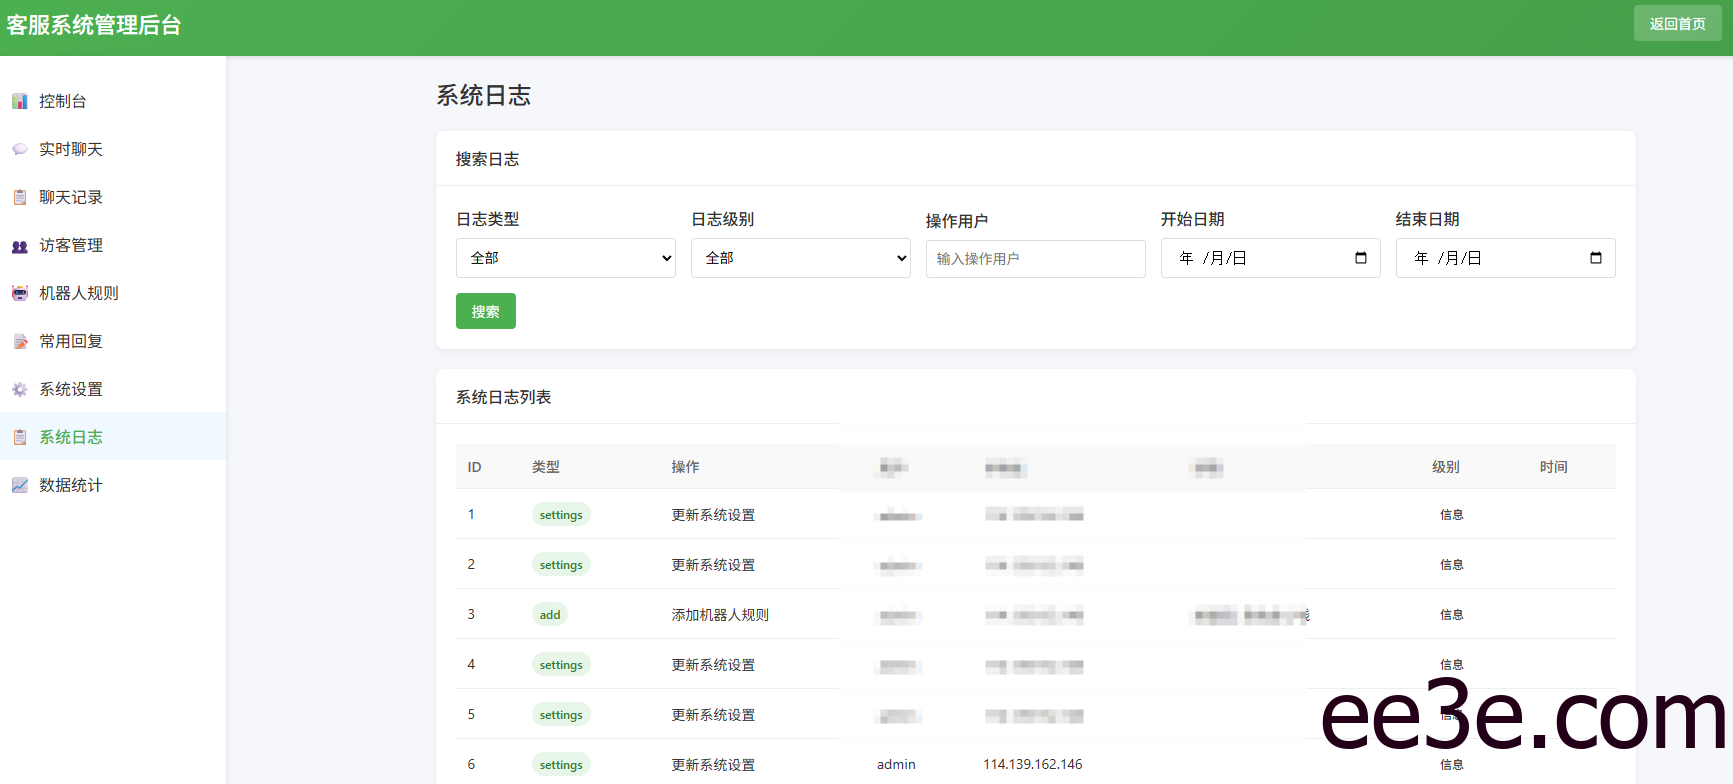The image size is (1733, 784).
Task: Expand the 日志类型 dropdown
Action: 565,258
